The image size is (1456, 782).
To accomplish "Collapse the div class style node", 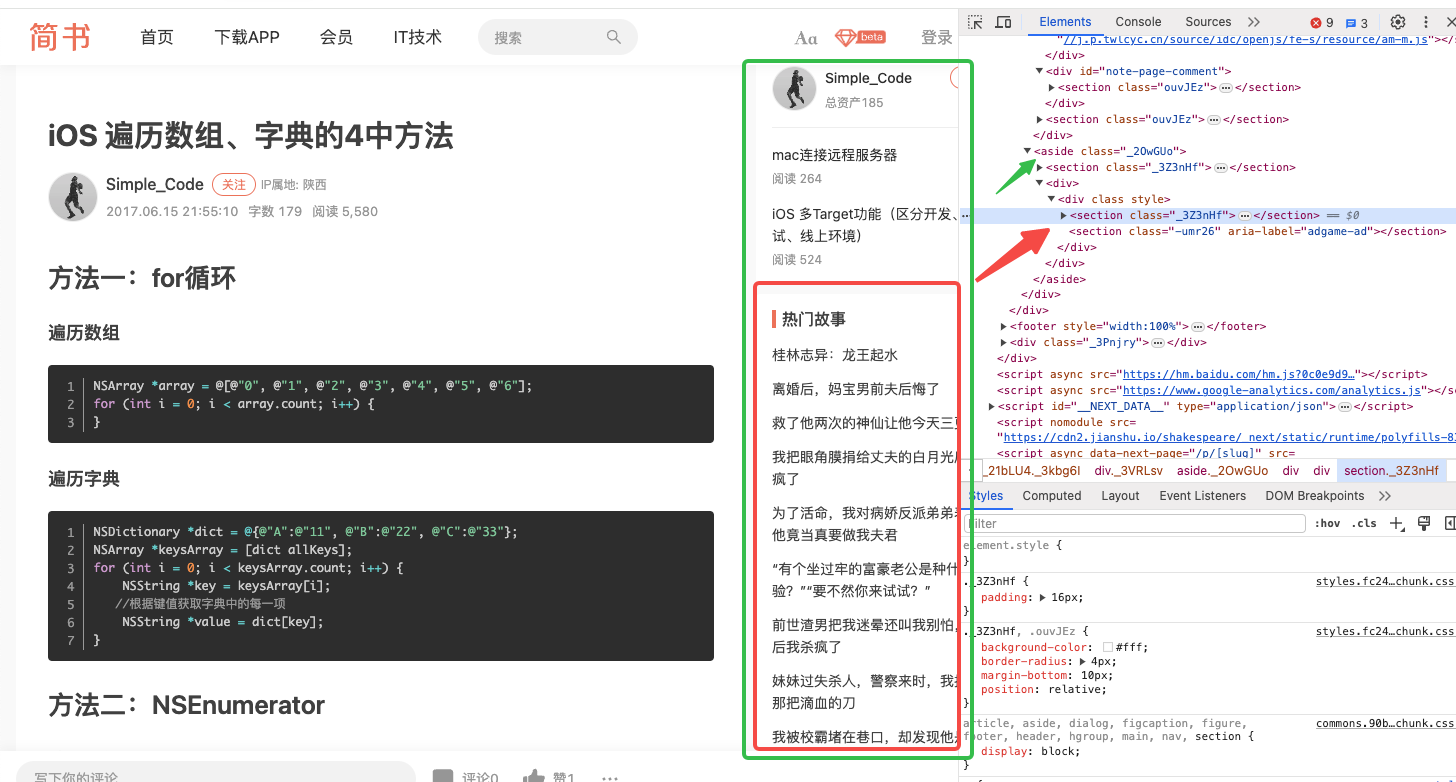I will (1051, 199).
